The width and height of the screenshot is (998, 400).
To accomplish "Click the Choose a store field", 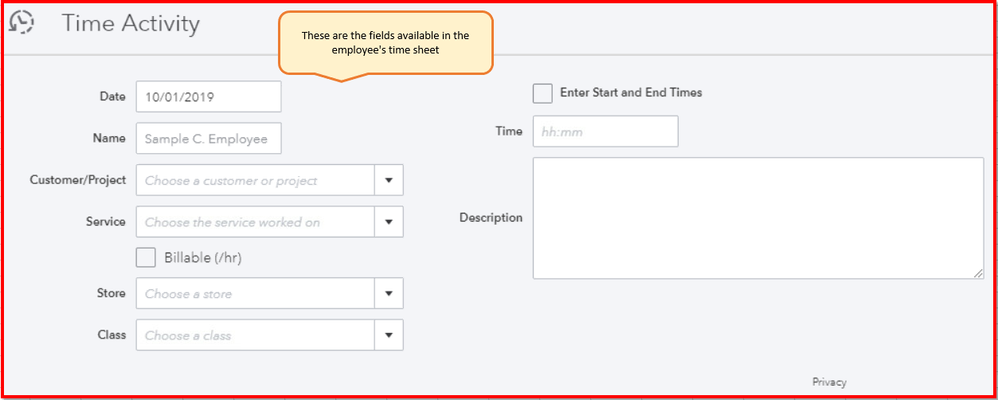I will (x=255, y=294).
